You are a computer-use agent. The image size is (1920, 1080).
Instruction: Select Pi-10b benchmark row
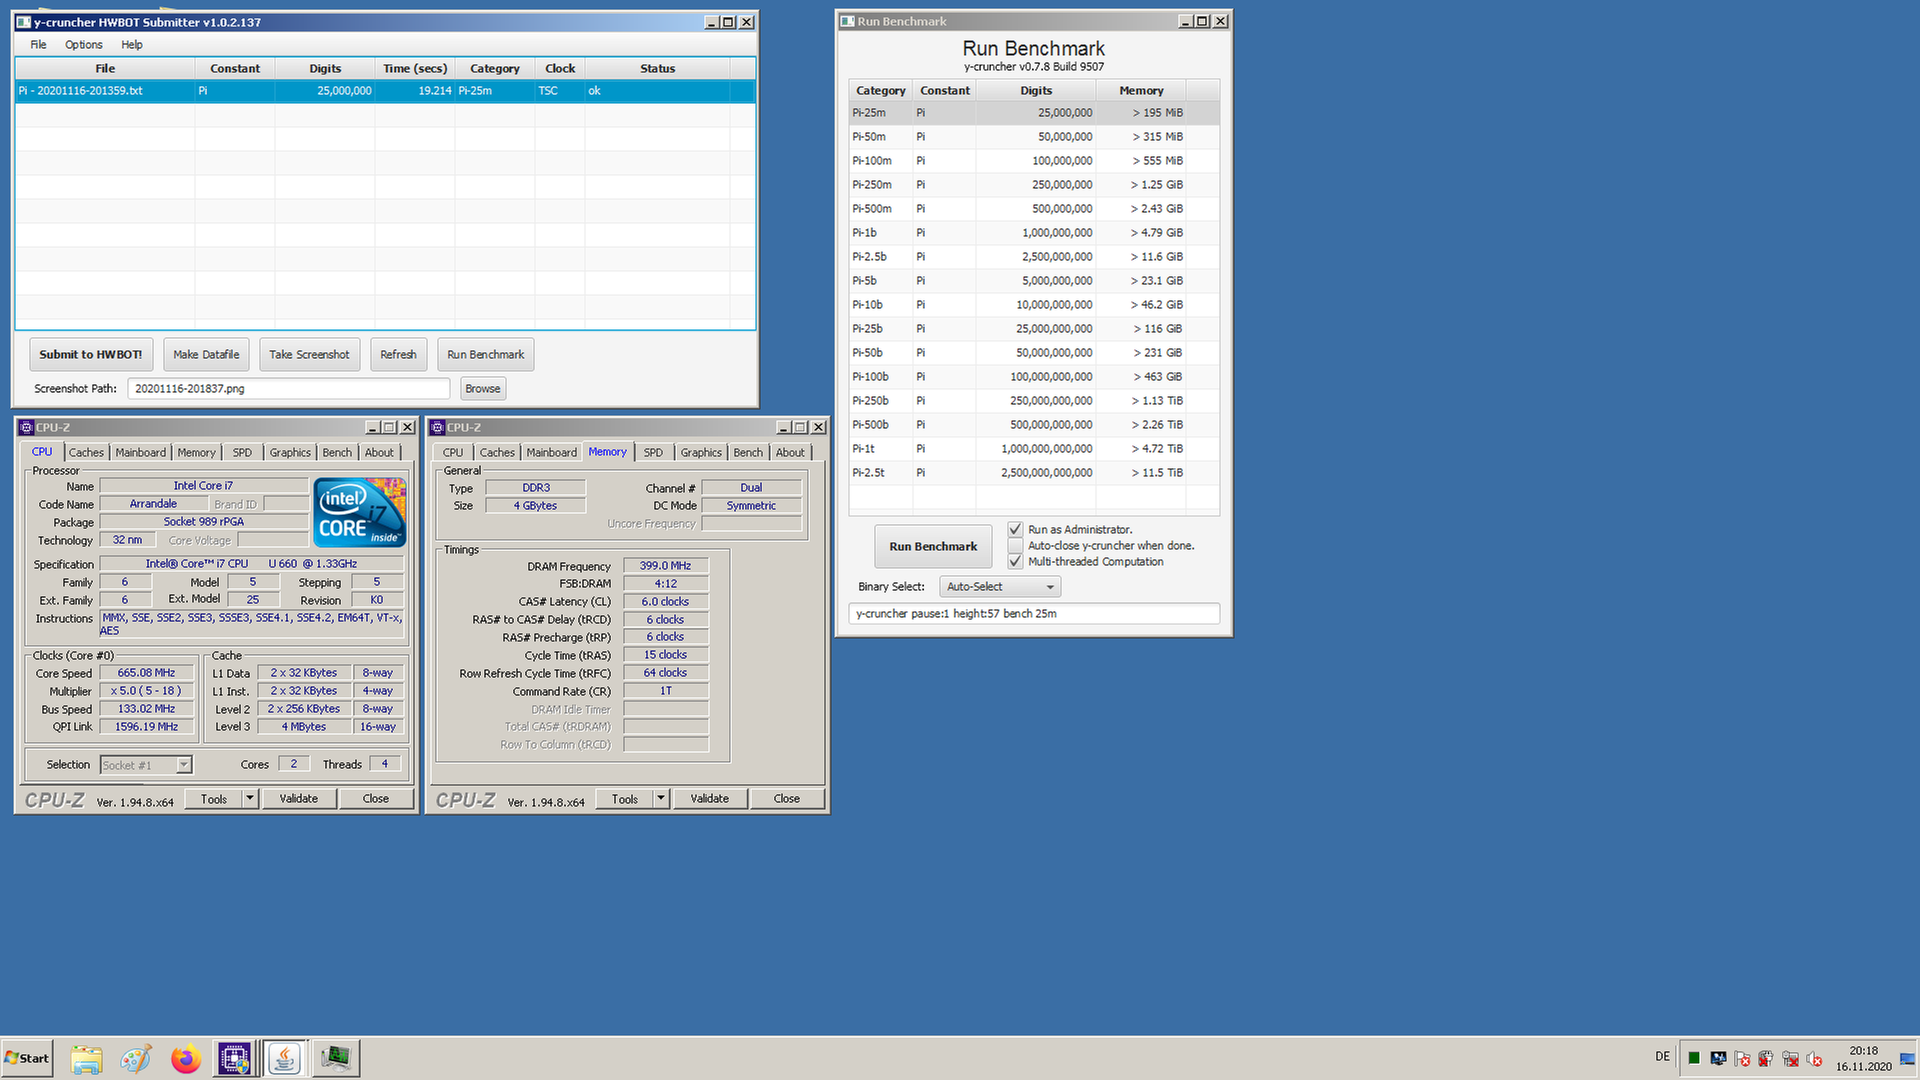(x=1034, y=305)
